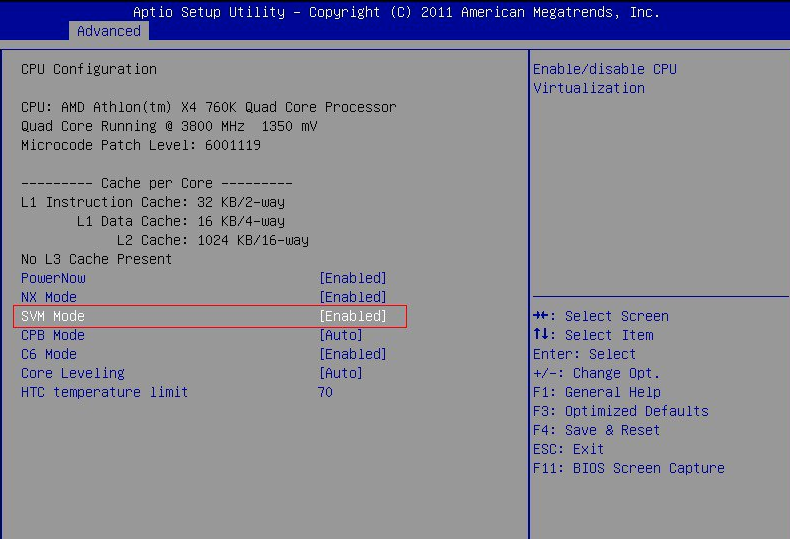Switch to the Advanced tab
Screen dimensions: 790x539
tap(108, 31)
